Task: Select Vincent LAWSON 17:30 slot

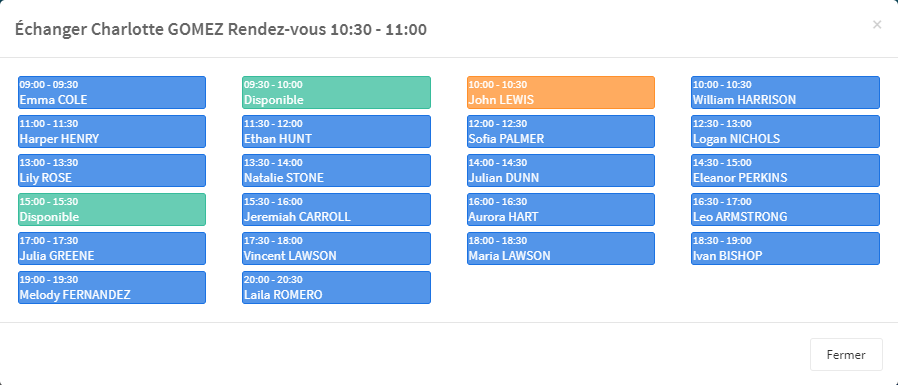Action: pos(336,248)
